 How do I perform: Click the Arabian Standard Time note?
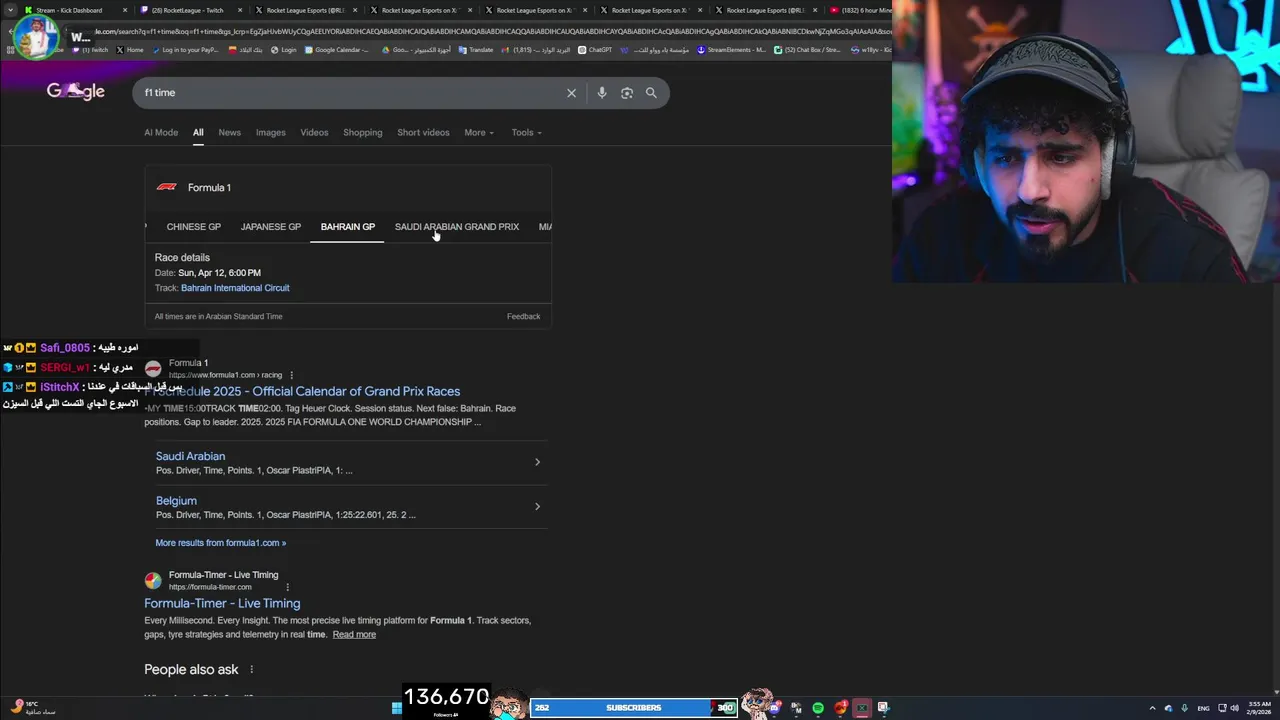click(218, 316)
